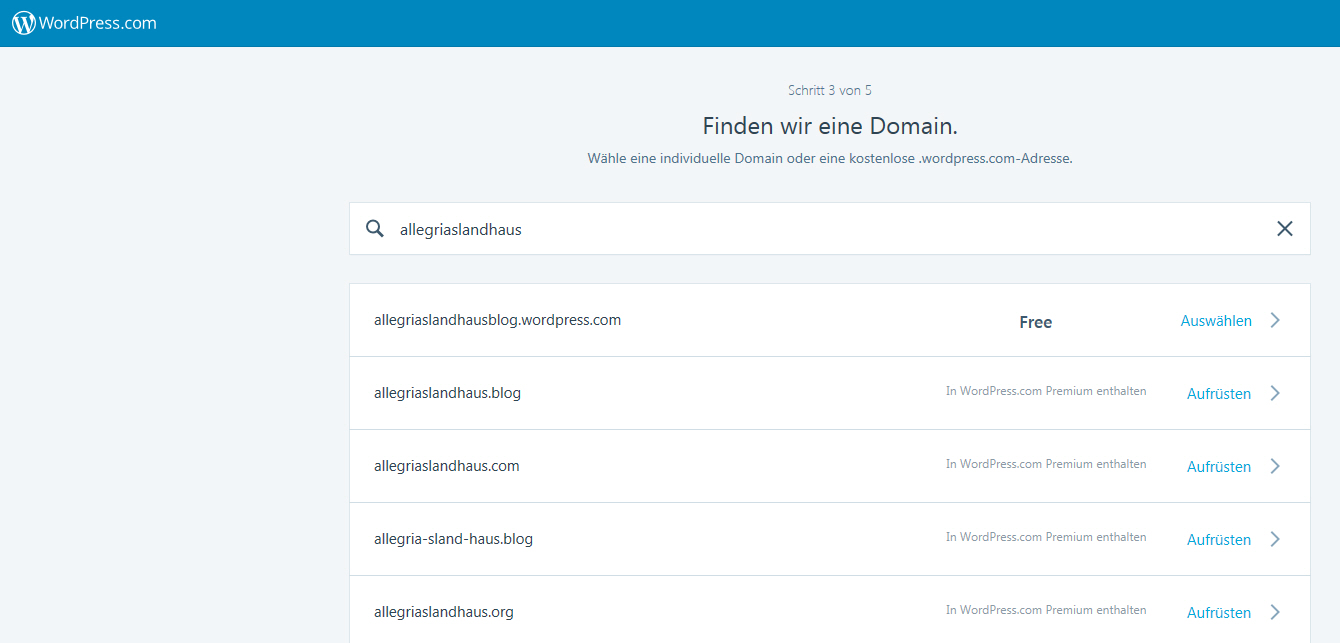Image resolution: width=1340 pixels, height=643 pixels.
Task: Click Aufrüsten for allegria-sland-haus.blog
Action: tap(1219, 540)
